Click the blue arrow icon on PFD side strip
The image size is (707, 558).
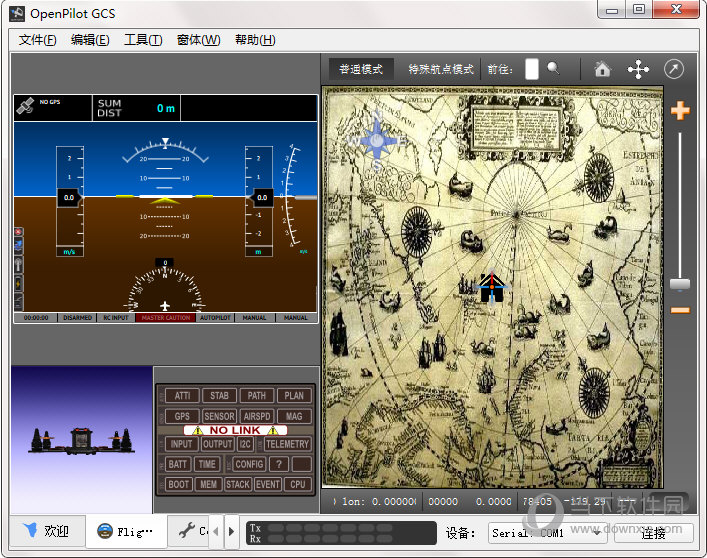[18, 246]
